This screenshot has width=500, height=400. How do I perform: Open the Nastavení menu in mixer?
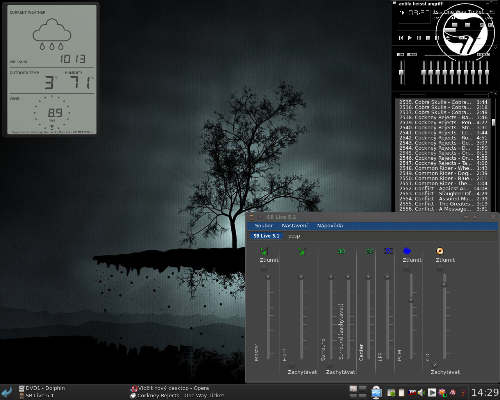[294, 226]
